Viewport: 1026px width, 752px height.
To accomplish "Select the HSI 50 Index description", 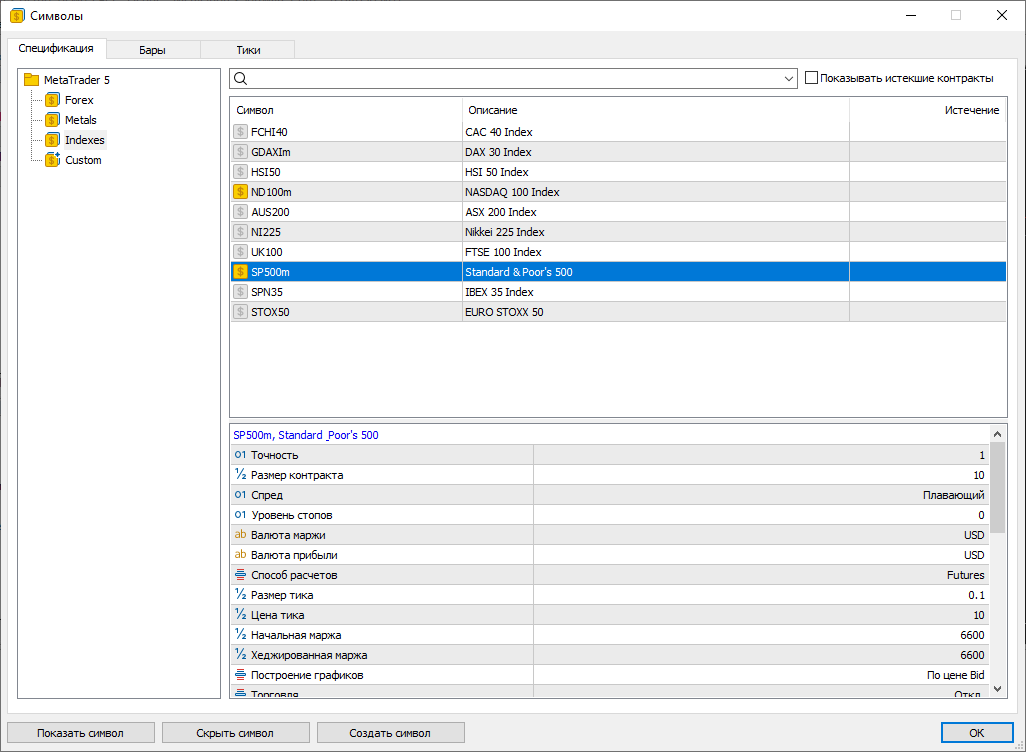I will [x=497, y=172].
